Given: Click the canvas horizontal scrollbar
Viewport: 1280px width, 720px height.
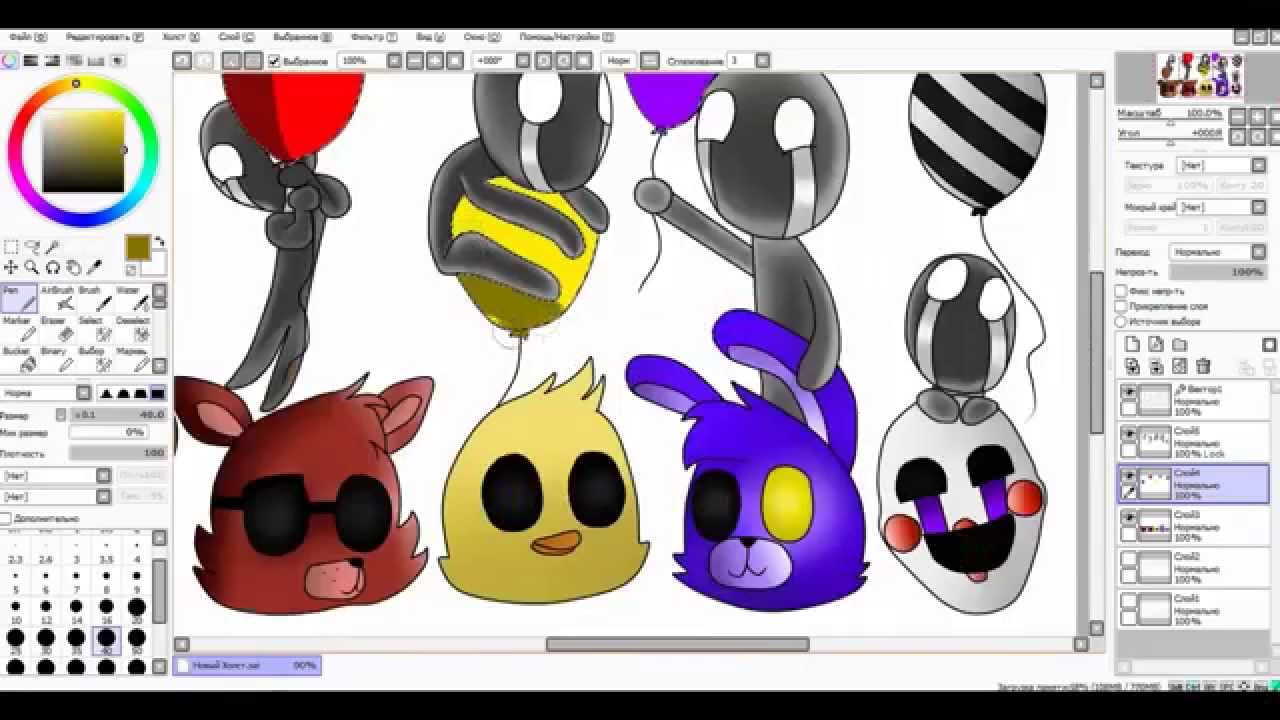Looking at the screenshot, I should [677, 645].
